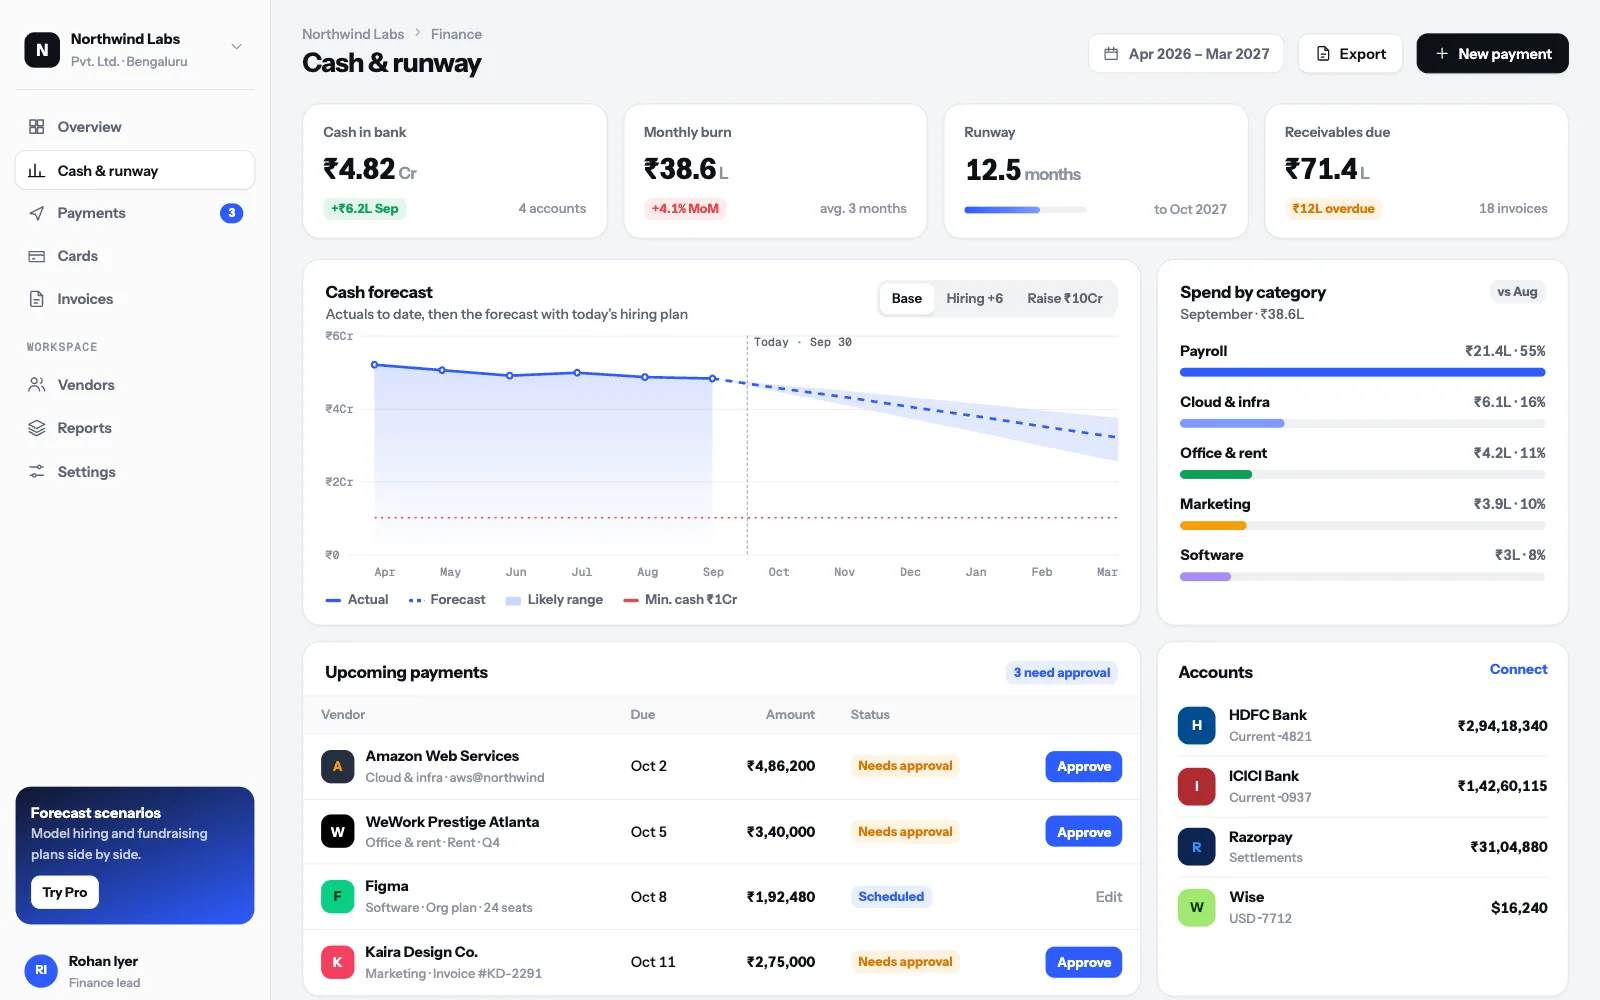Click the Reports layers icon
The width and height of the screenshot is (1600, 1000).
[x=37, y=428]
